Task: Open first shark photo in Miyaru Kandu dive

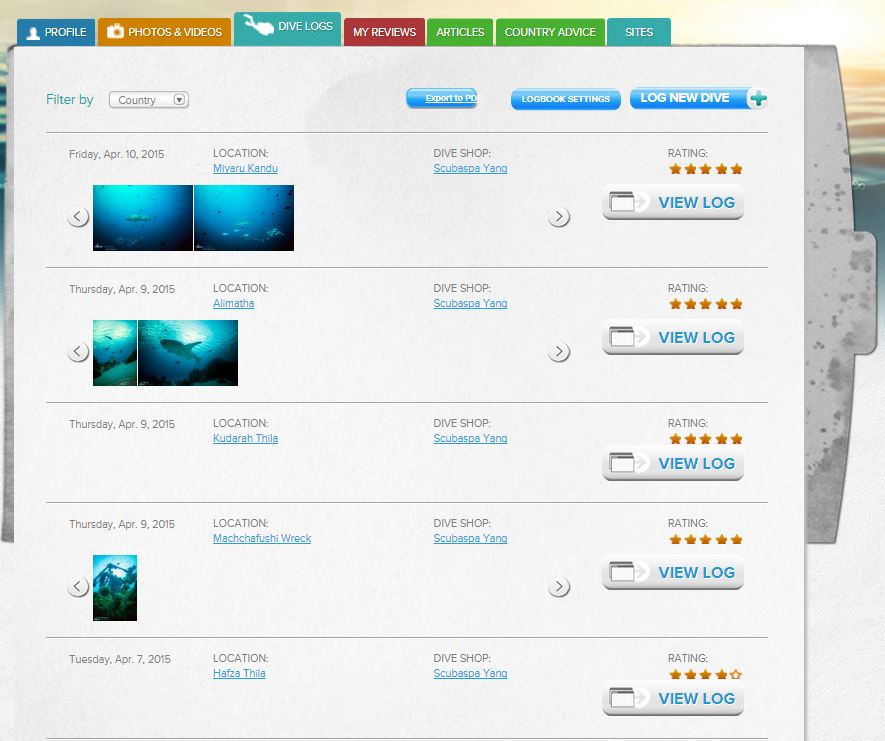Action: pyautogui.click(x=143, y=218)
